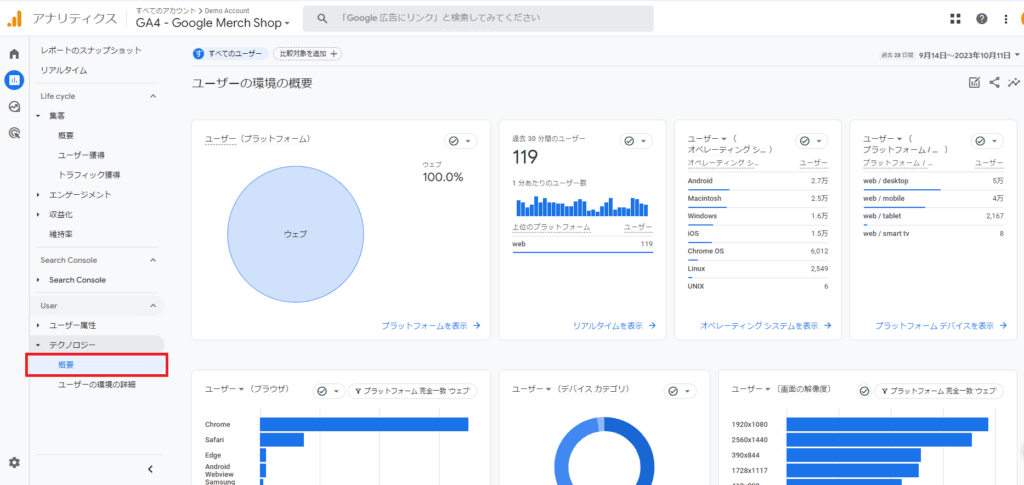Open ユーザー metric dropdown on Operating System card
The height and width of the screenshot is (485, 1024).
[707, 139]
